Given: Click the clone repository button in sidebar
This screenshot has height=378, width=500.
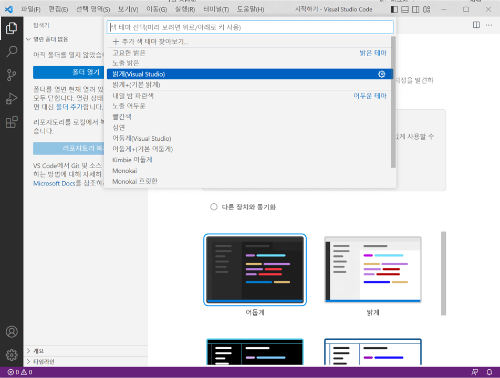Looking at the screenshot, I should (x=68, y=148).
